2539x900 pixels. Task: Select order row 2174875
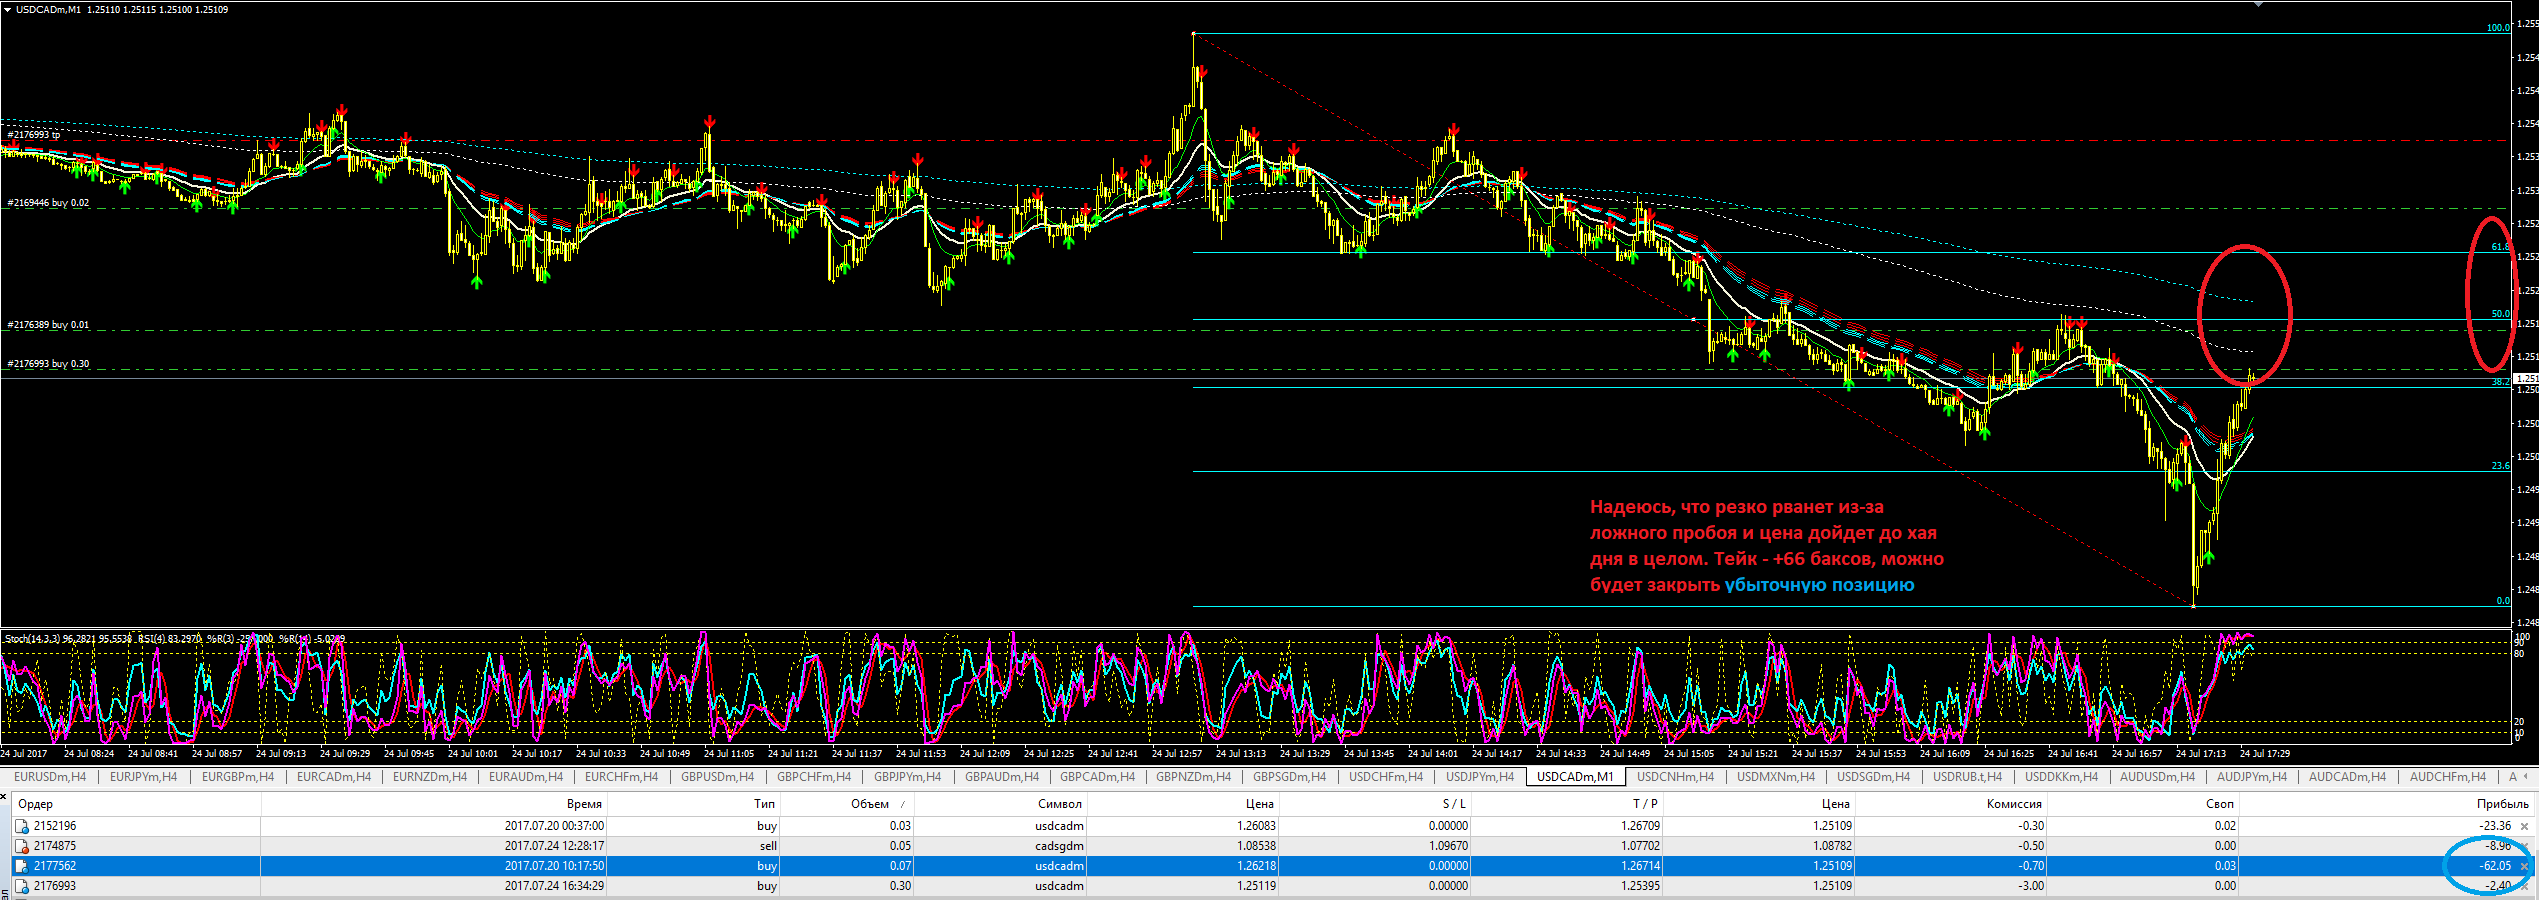(1274, 846)
